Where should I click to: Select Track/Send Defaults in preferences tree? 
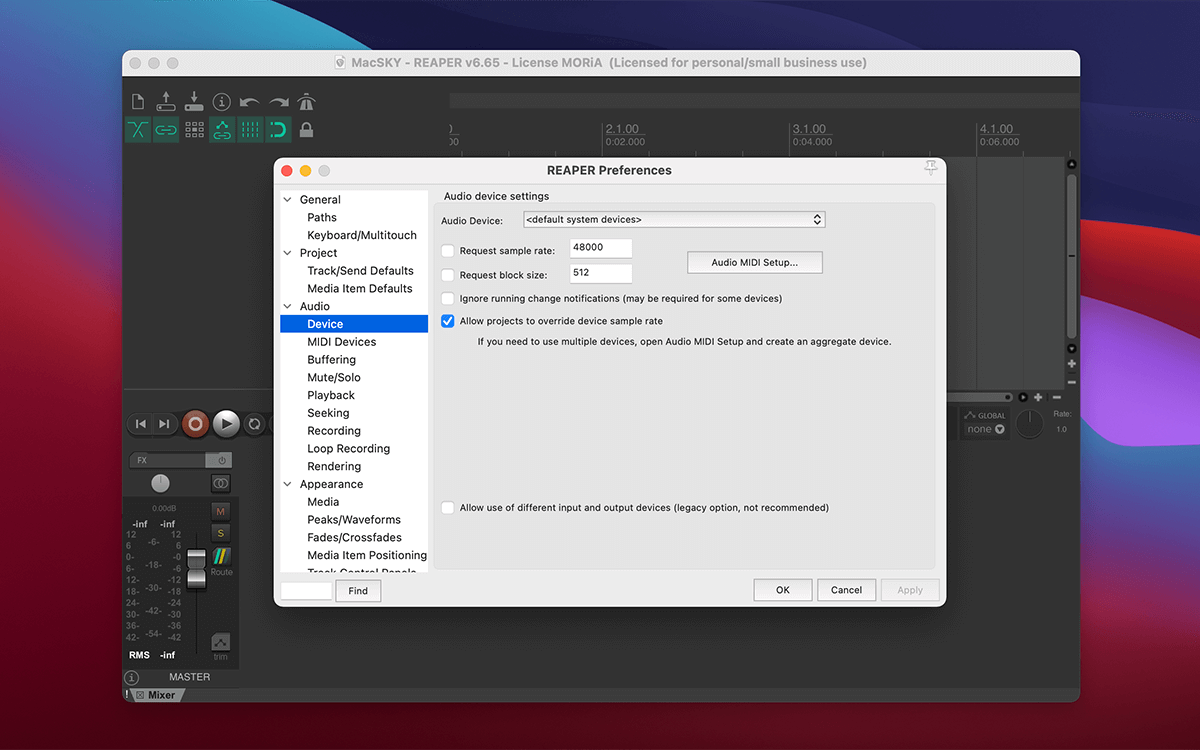point(360,271)
